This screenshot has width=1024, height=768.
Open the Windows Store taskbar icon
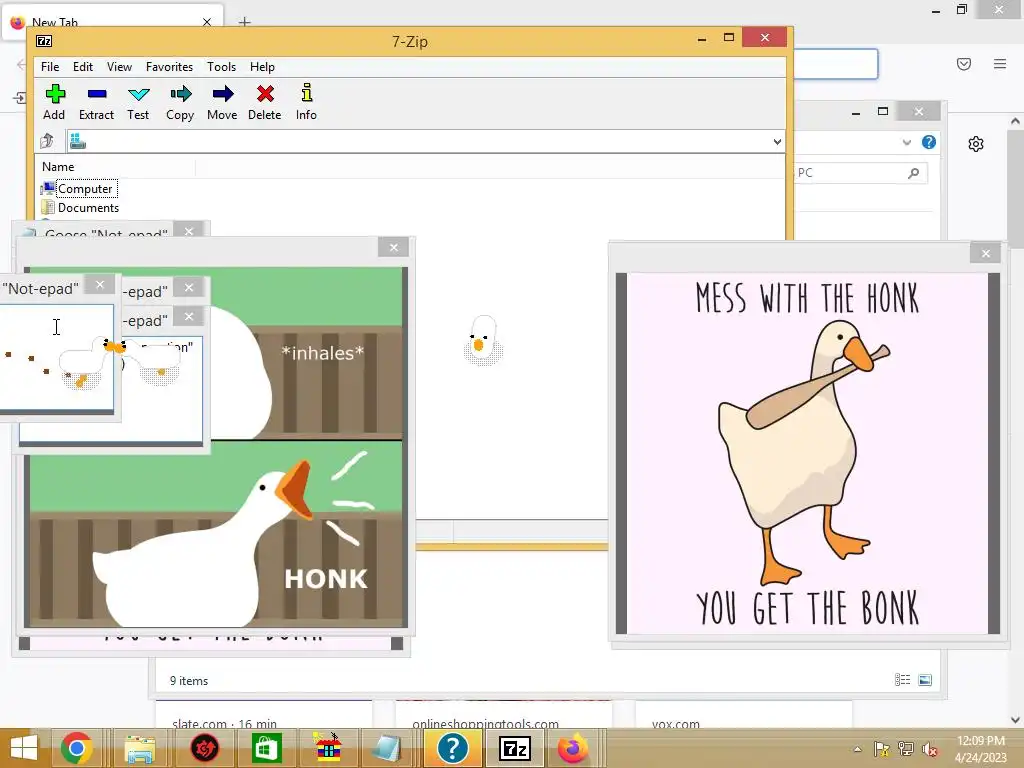click(266, 748)
